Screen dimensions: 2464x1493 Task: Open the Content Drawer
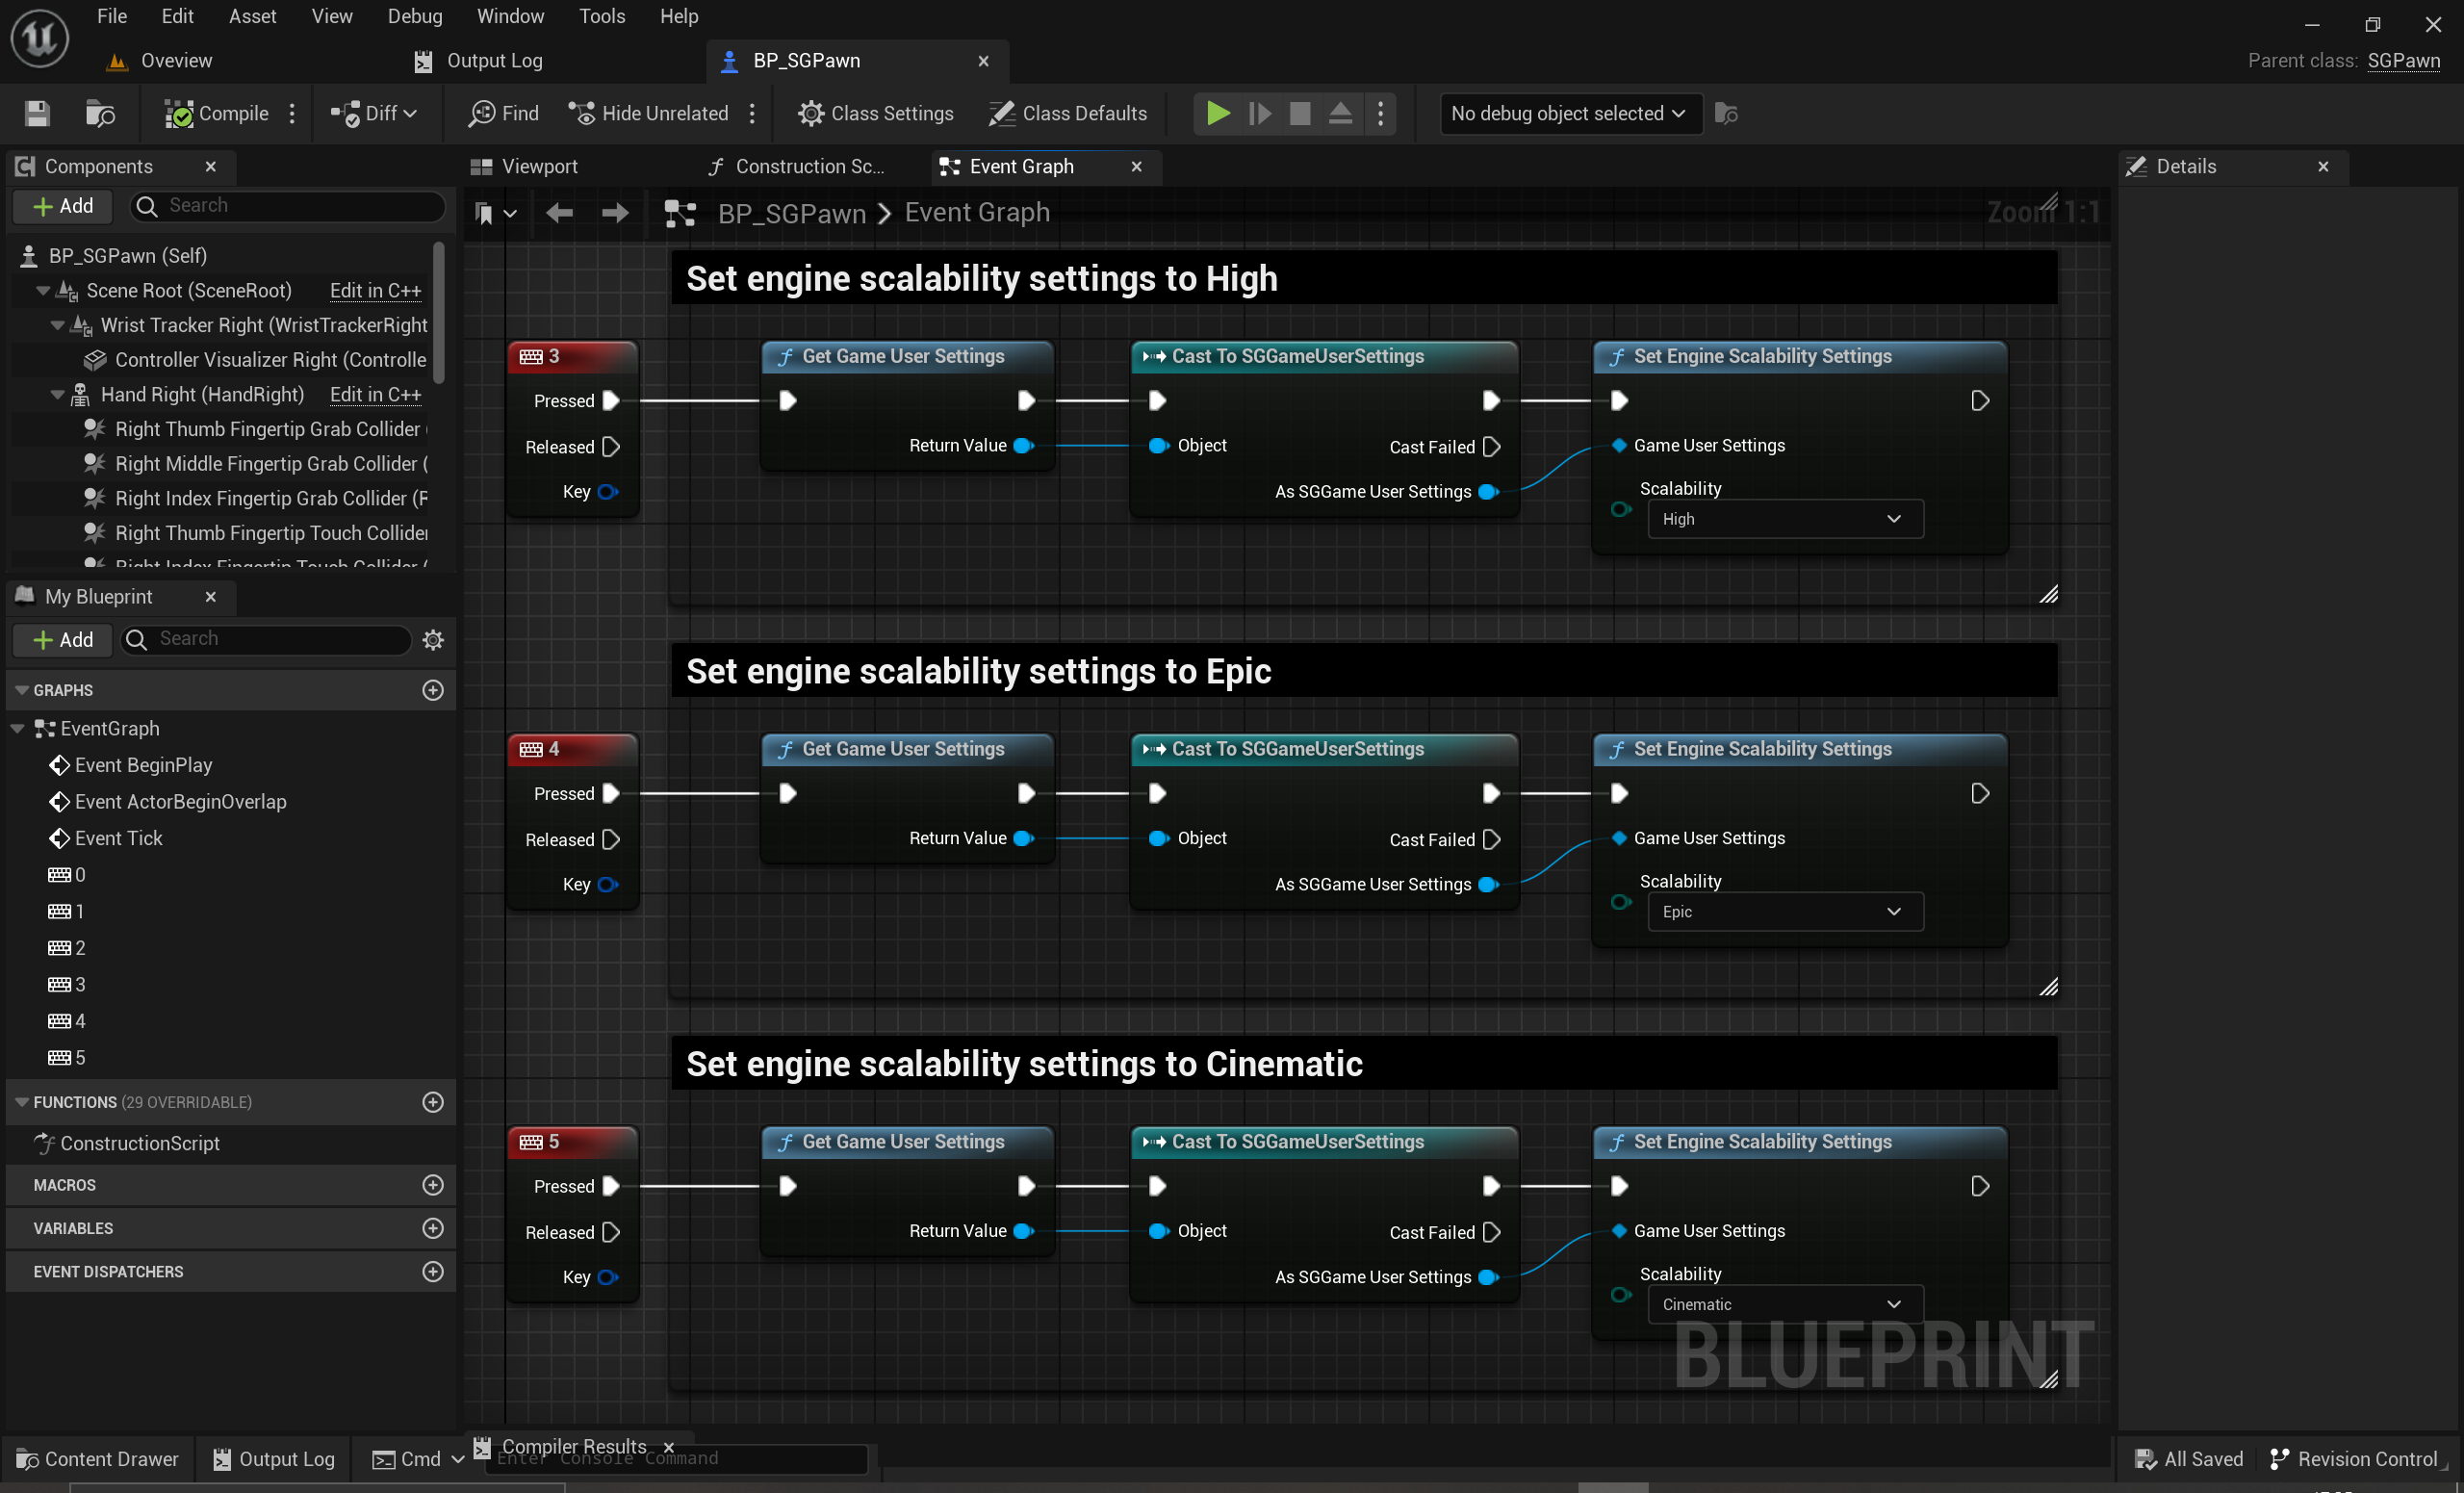click(x=97, y=1459)
